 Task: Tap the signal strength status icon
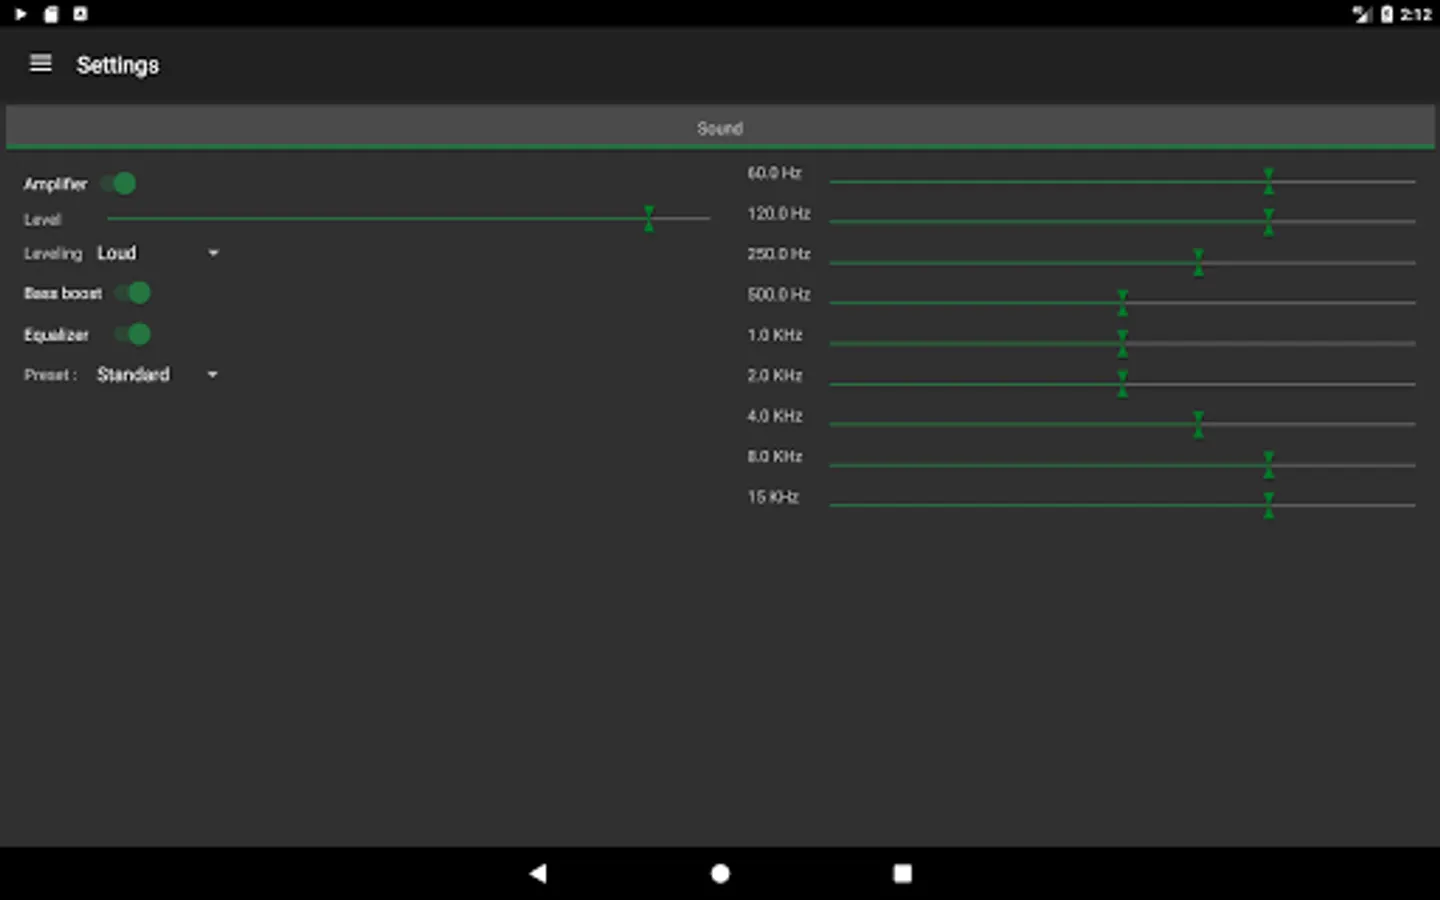coord(1362,14)
